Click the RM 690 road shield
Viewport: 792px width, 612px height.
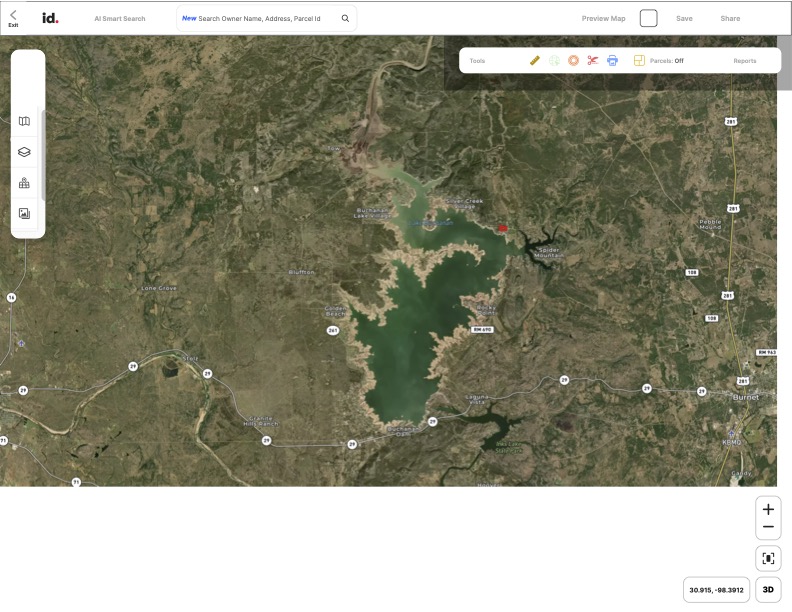(x=482, y=329)
